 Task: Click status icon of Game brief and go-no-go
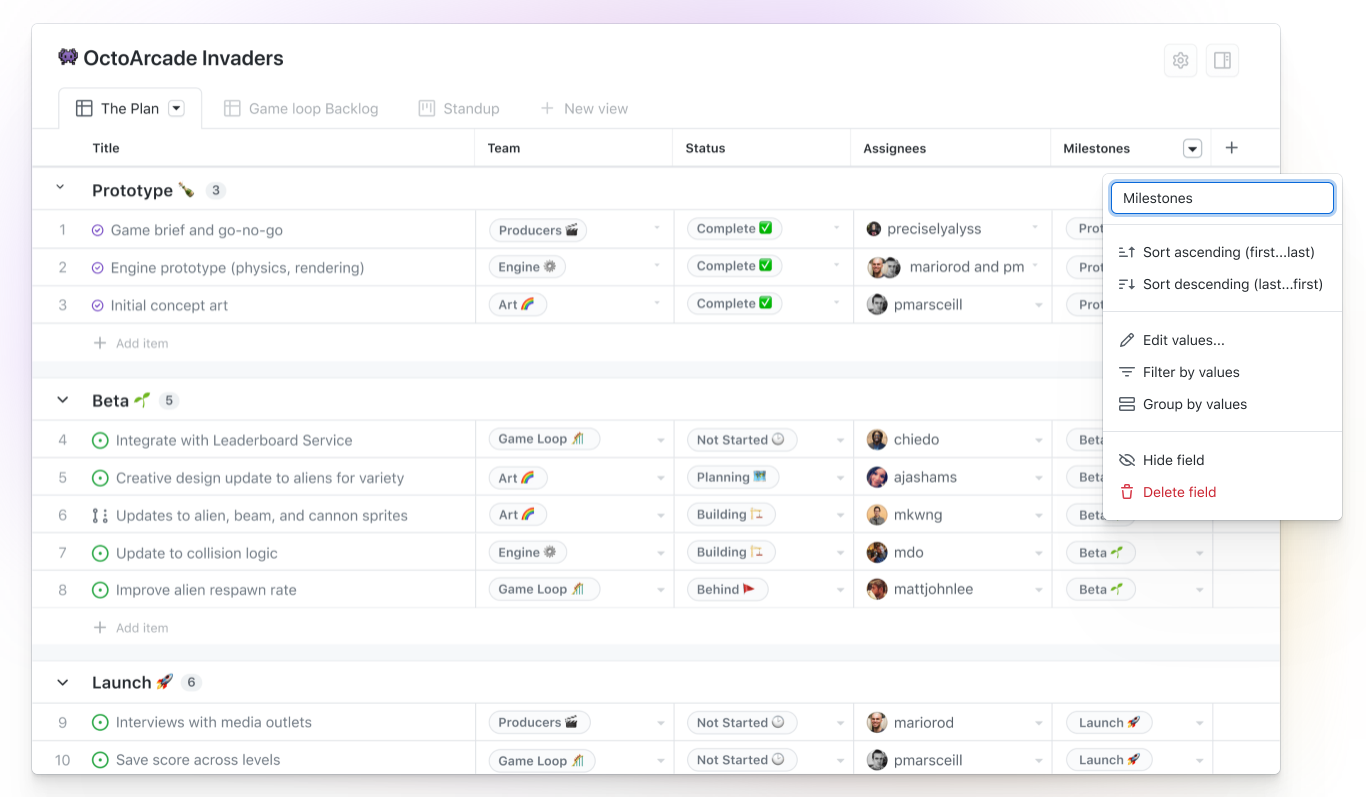click(97, 230)
